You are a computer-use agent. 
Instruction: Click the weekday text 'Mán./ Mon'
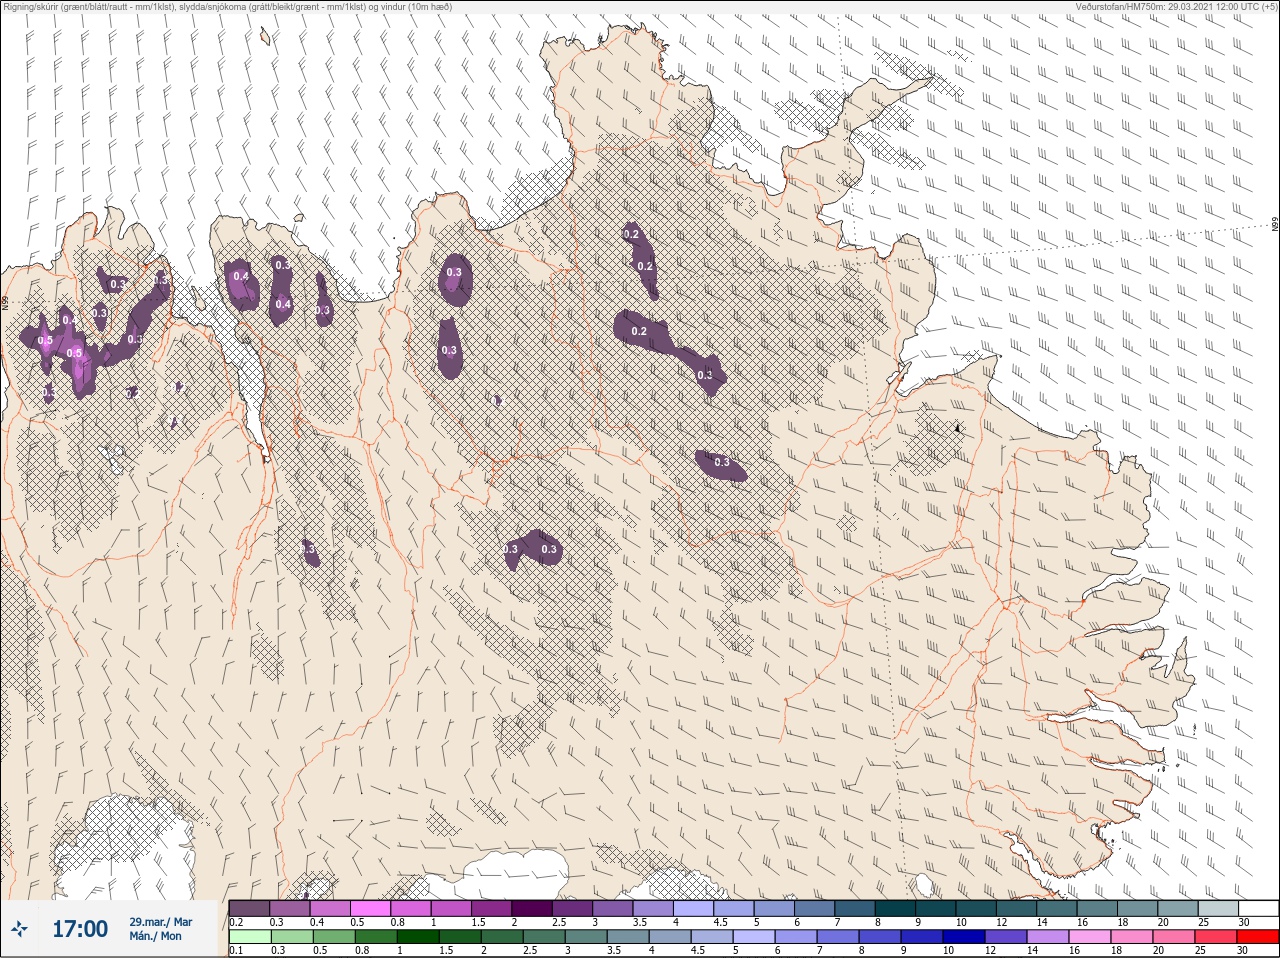(x=155, y=936)
